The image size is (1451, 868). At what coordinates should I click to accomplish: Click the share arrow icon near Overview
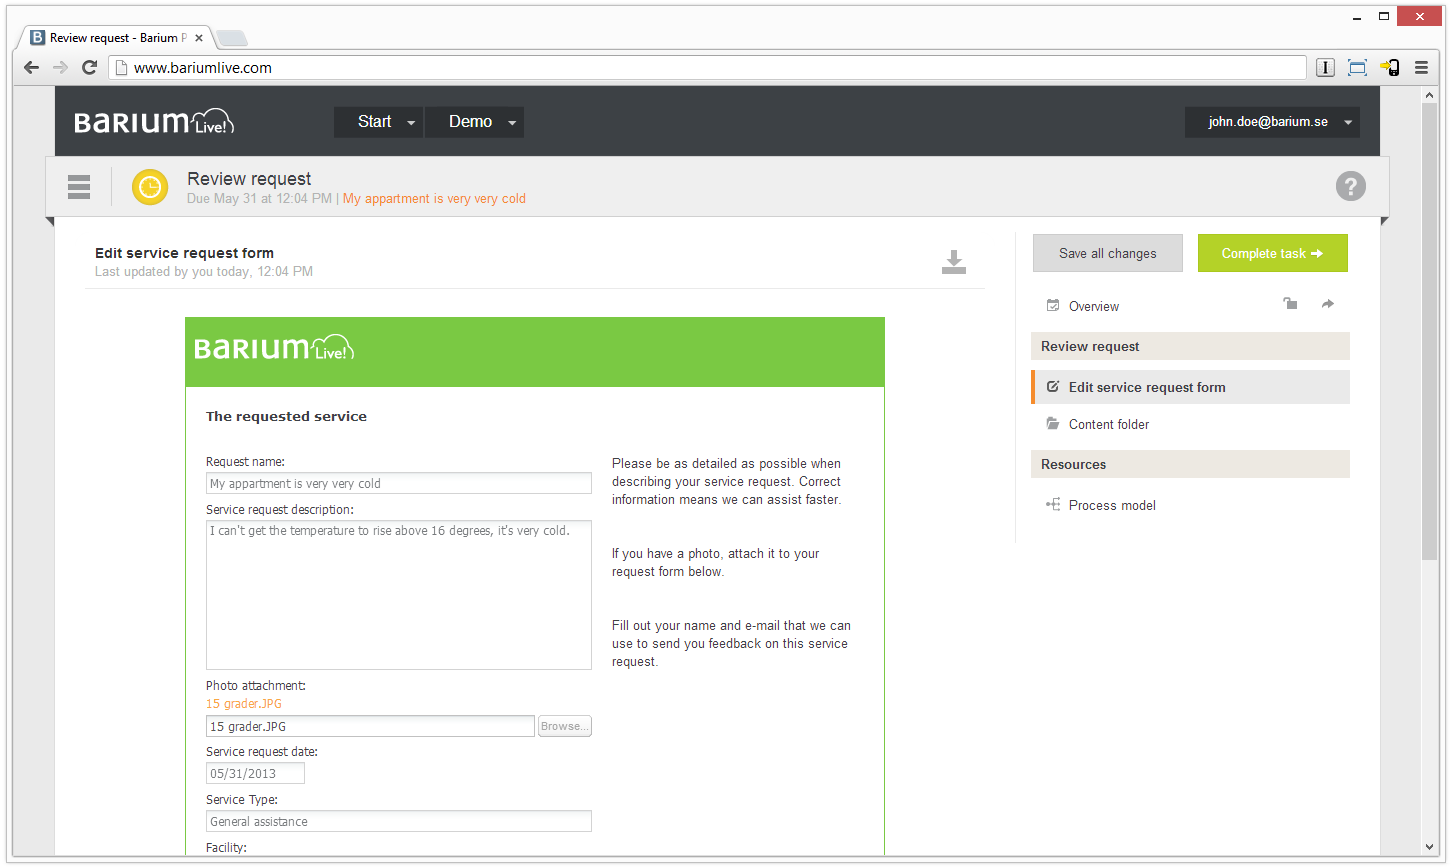point(1327,304)
